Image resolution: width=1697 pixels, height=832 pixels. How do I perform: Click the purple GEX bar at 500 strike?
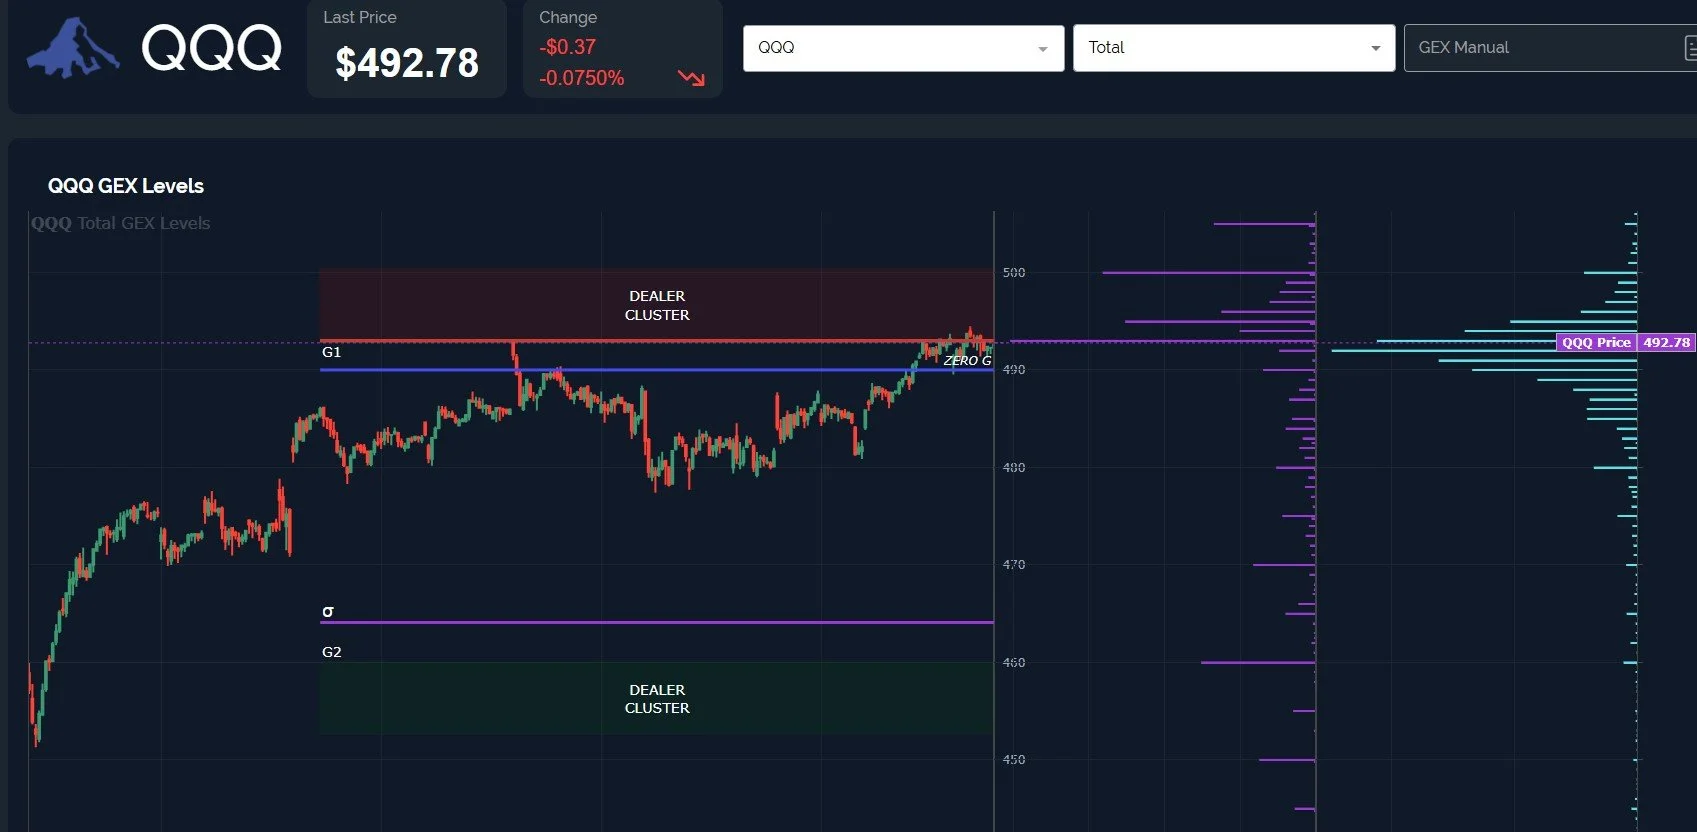pyautogui.click(x=1208, y=272)
